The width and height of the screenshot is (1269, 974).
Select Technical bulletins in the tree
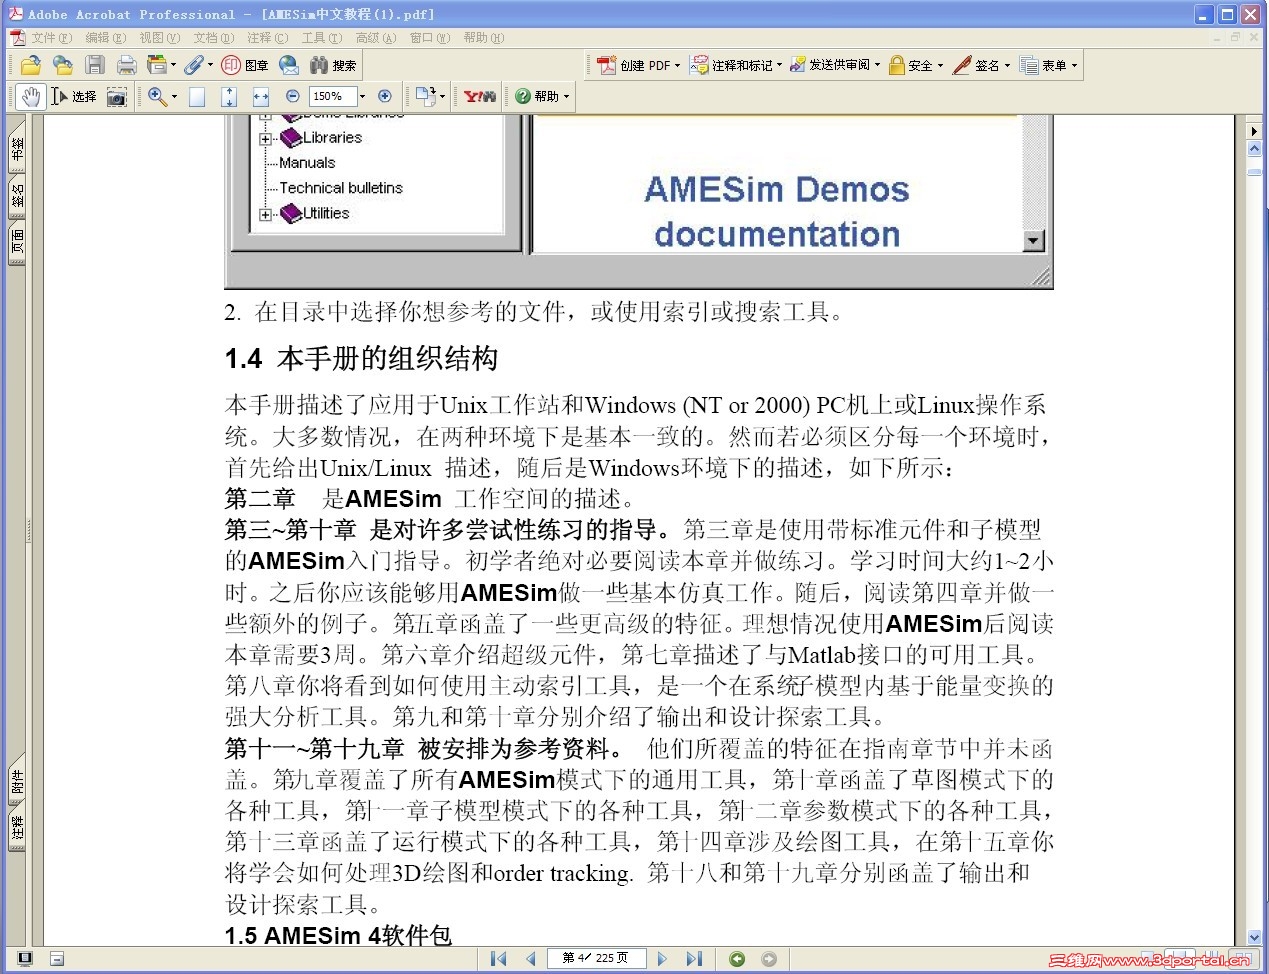(x=340, y=188)
